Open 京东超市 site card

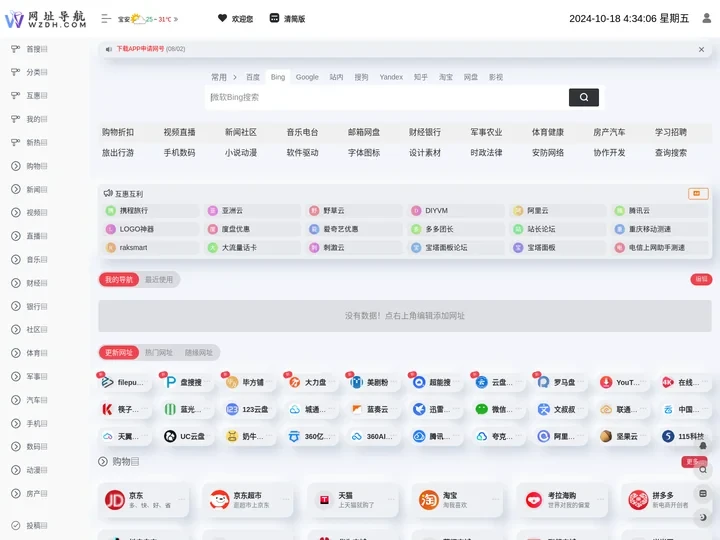click(248, 500)
